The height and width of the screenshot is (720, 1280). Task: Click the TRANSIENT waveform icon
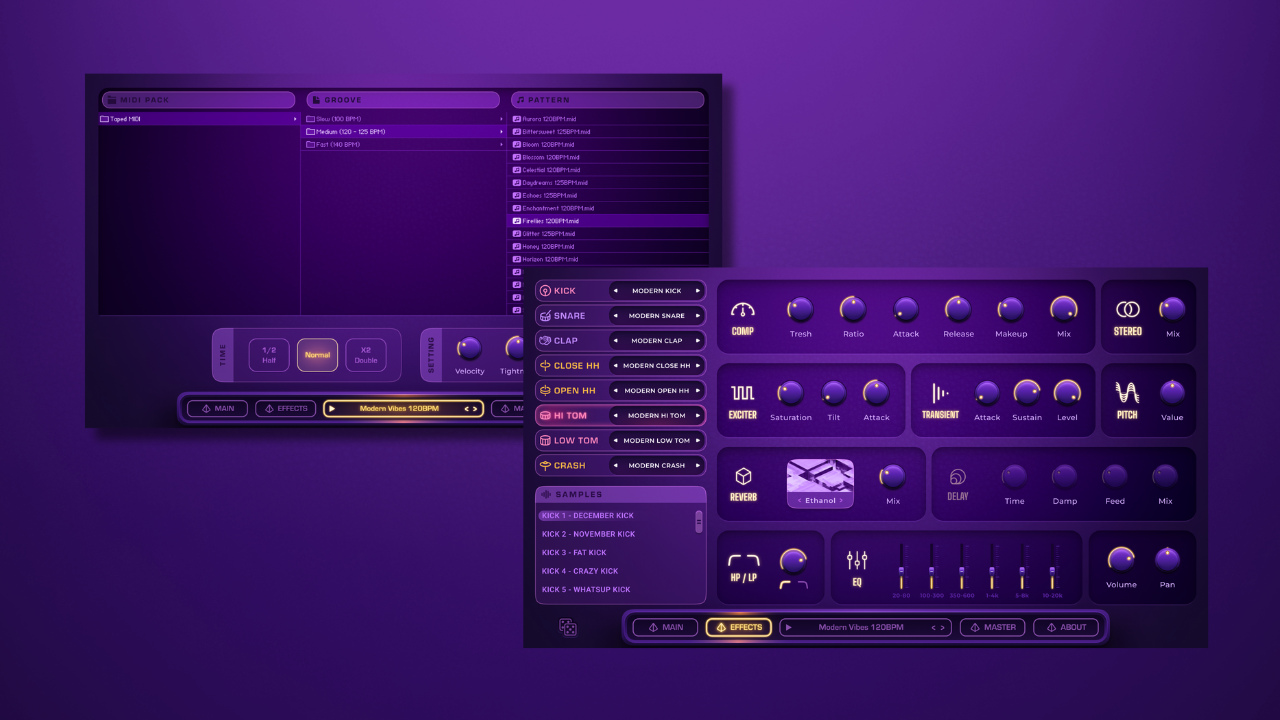click(940, 392)
